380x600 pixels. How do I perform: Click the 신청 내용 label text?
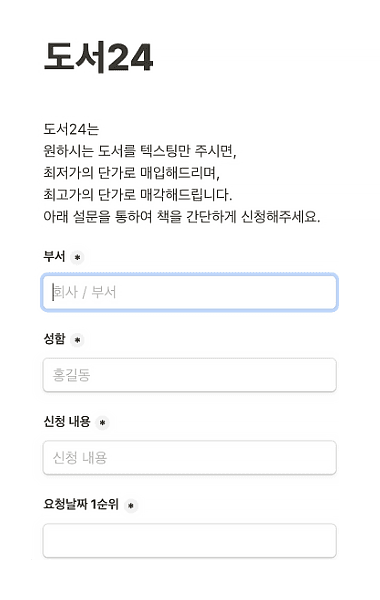tap(67, 422)
